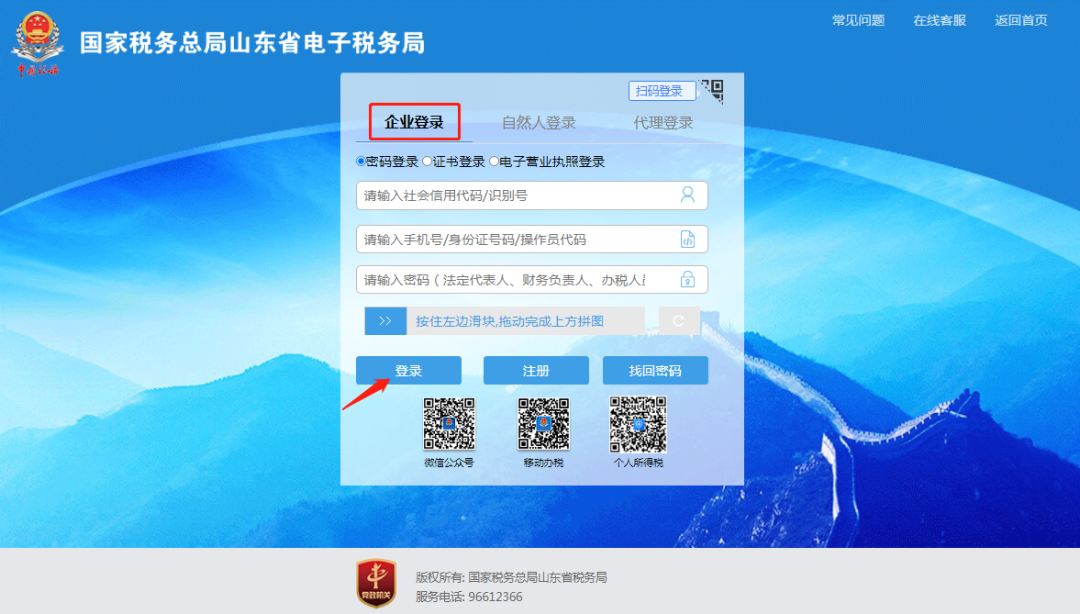Click the 找回密码 button

pyautogui.click(x=655, y=371)
